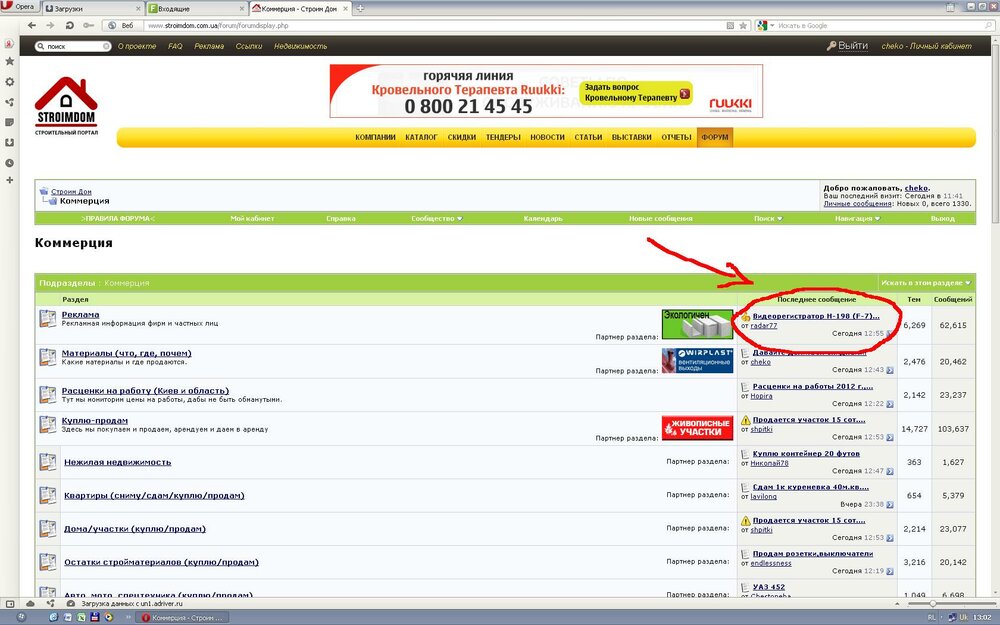
Task: Go to last post in Квартиры row
Action: 890,504
